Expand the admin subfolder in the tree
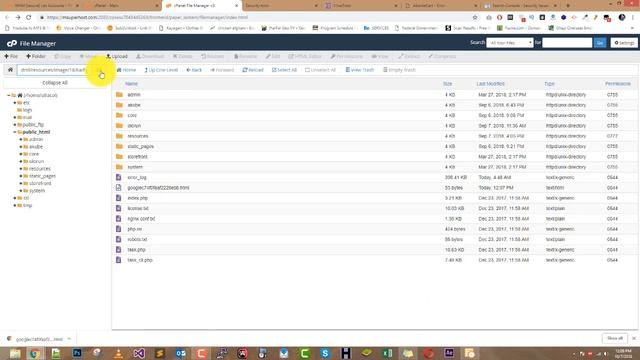Image resolution: width=640 pixels, height=360 pixels. [21, 140]
